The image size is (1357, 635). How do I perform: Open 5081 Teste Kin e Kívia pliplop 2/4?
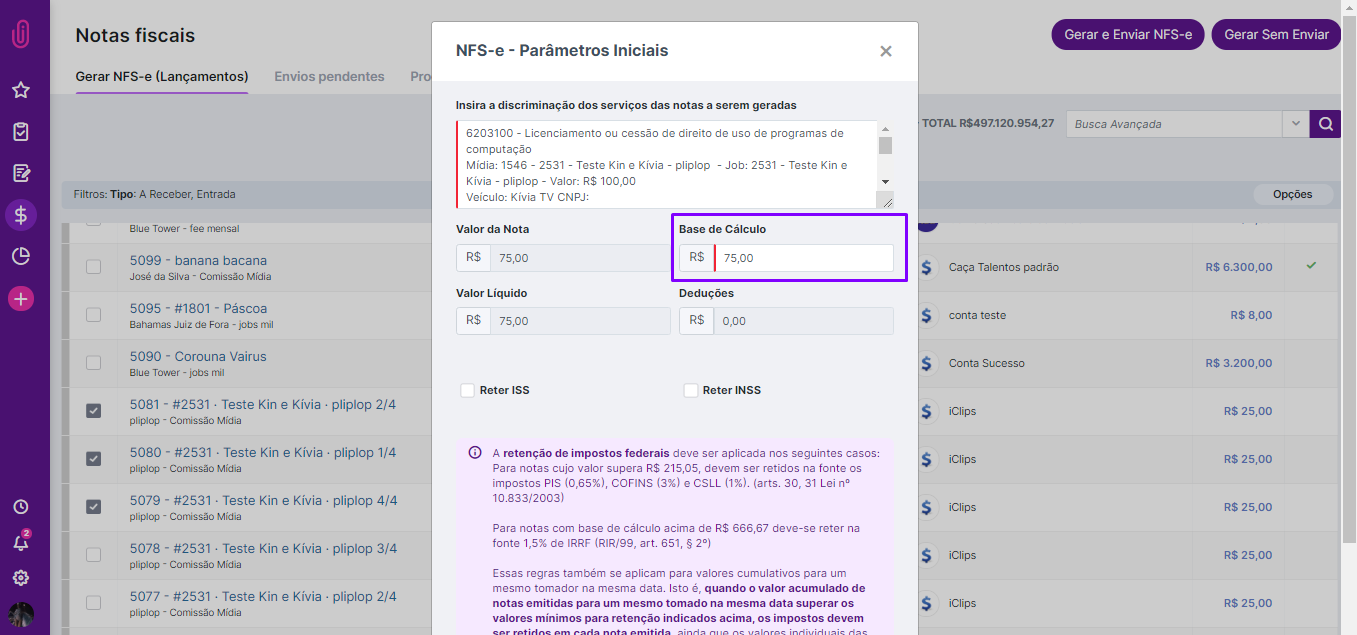(263, 405)
